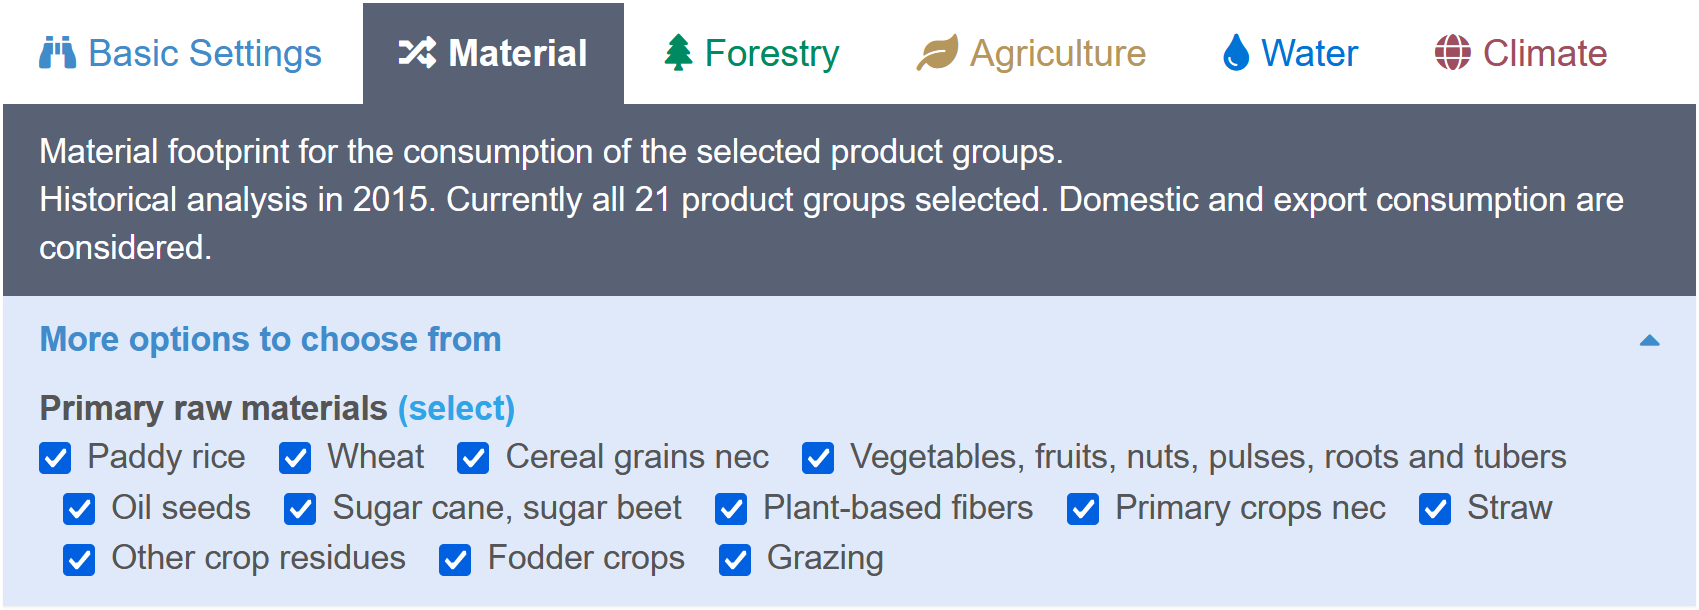
Task: Uncheck the Paddy rice checkbox
Action: (x=55, y=458)
